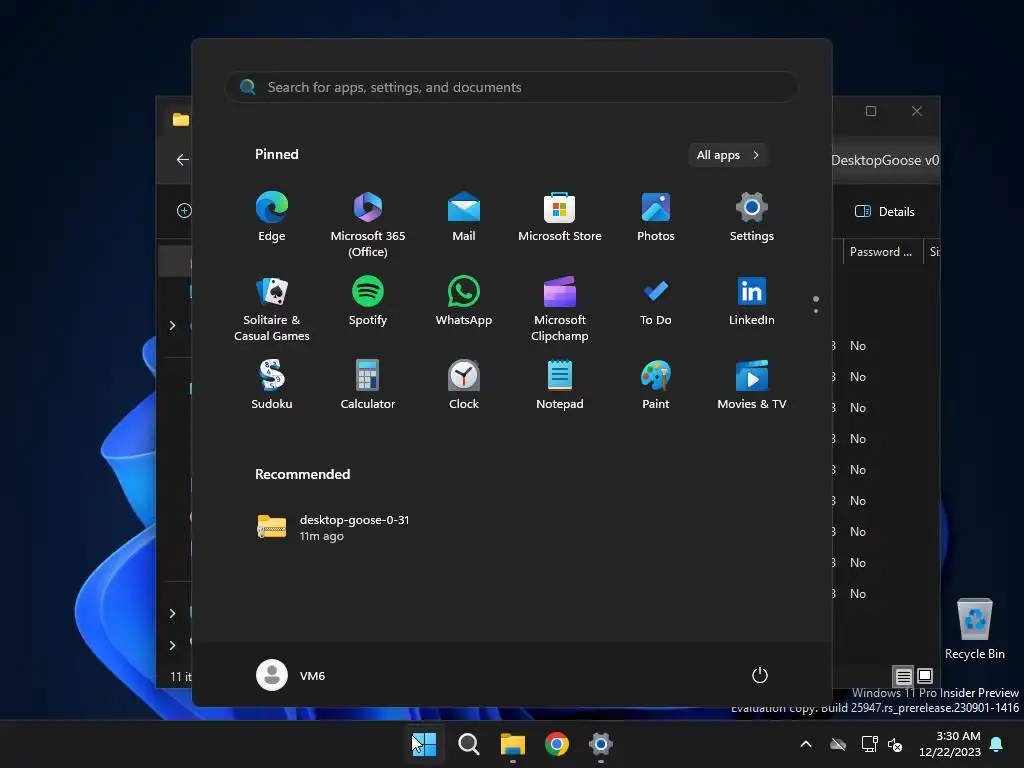Launch the Photos app
The width and height of the screenshot is (1024, 768).
click(x=656, y=217)
